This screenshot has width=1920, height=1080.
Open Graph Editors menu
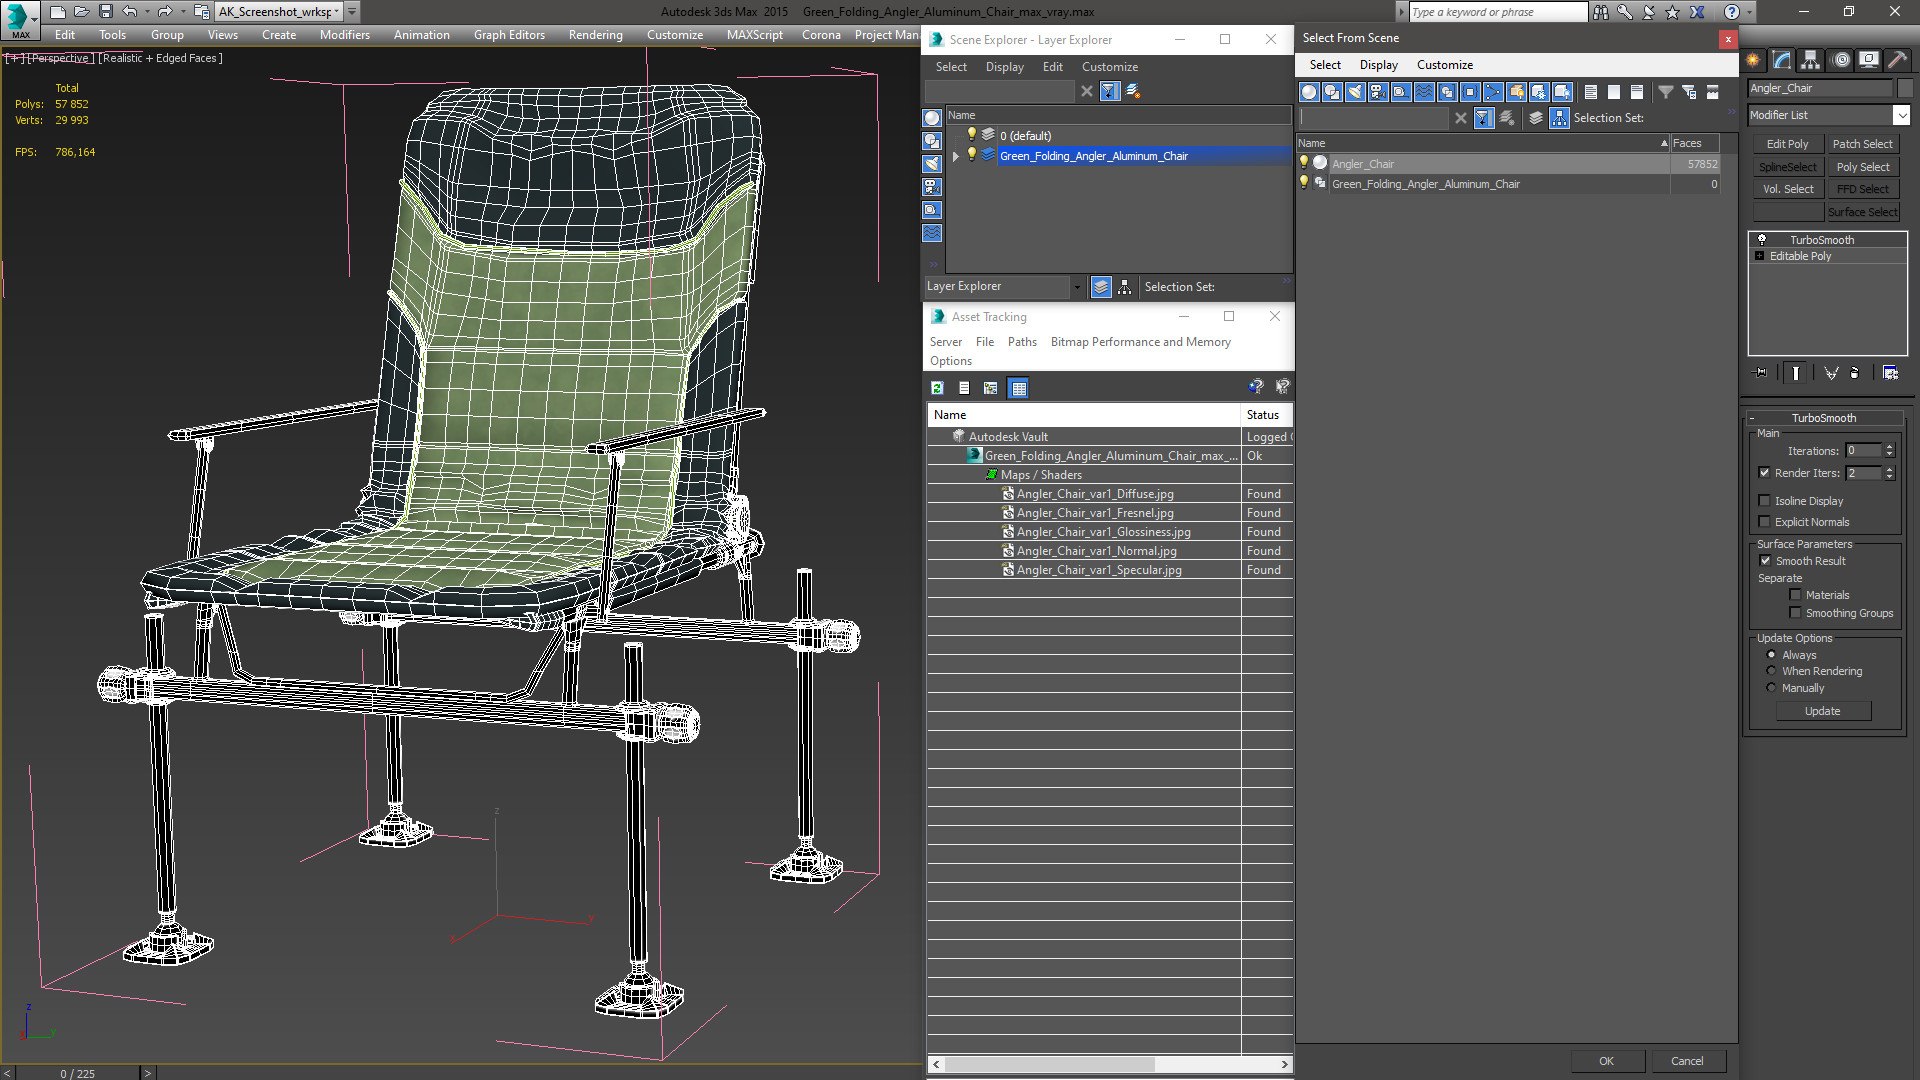pos(509,34)
